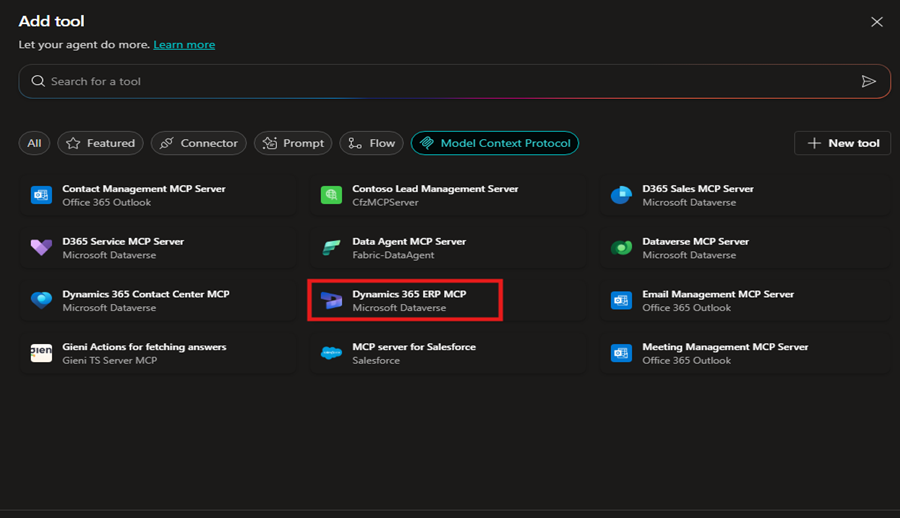Viewport: 900px width, 518px height.
Task: Click Microsoft Dataverse under Dynamics 365 Contact Center
Action: (x=109, y=308)
